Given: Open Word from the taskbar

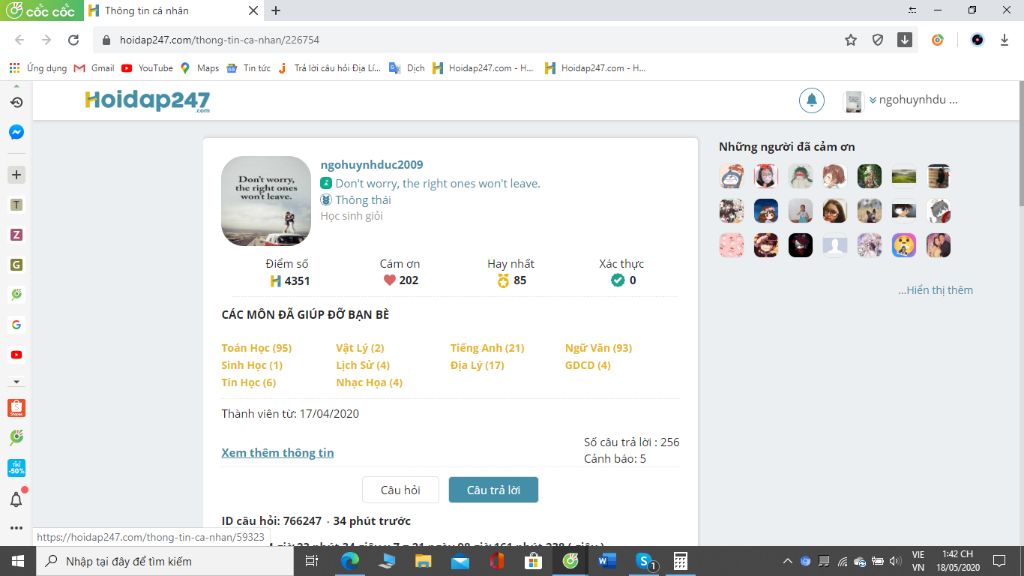Looking at the screenshot, I should pos(607,561).
